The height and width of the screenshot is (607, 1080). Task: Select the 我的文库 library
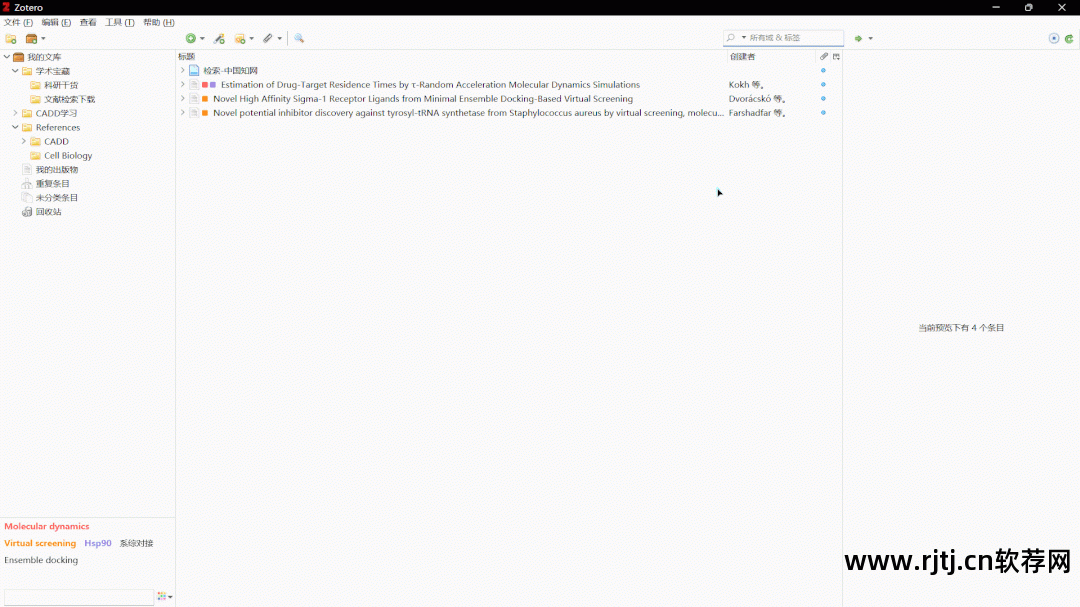pos(44,57)
